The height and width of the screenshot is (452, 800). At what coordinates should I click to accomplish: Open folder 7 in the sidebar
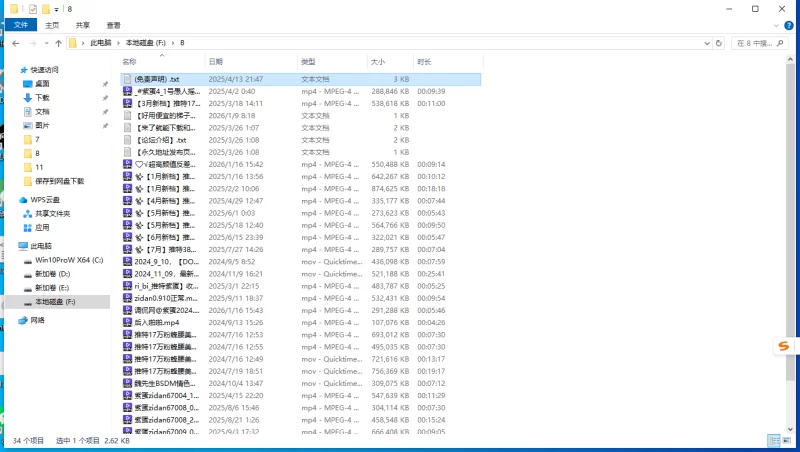[x=37, y=139]
